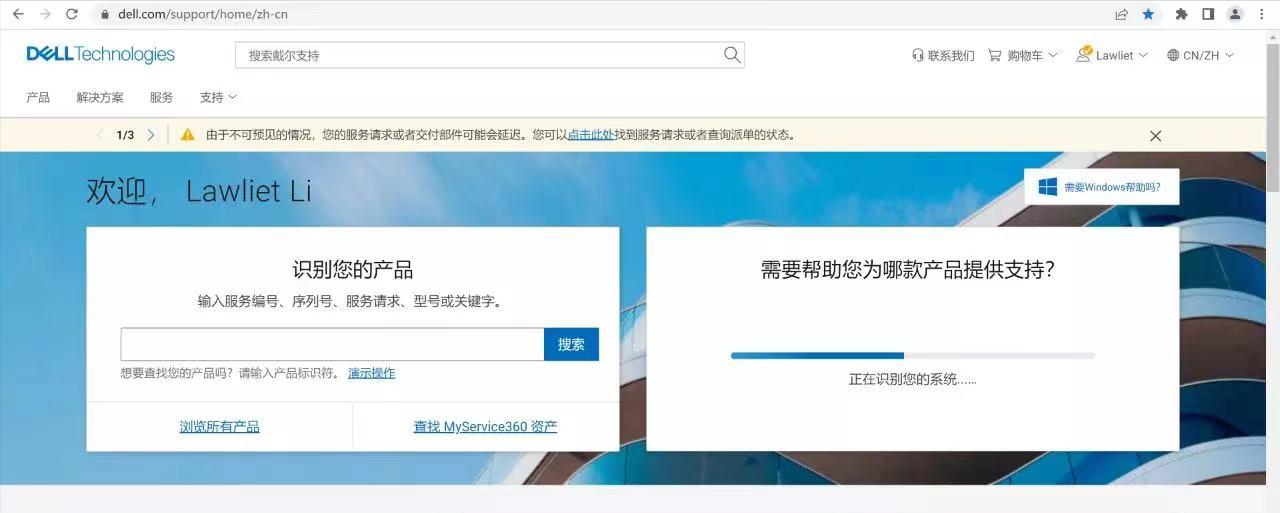Open 查找 MyService360 资产 link
This screenshot has width=1280, height=513.
[x=485, y=427]
